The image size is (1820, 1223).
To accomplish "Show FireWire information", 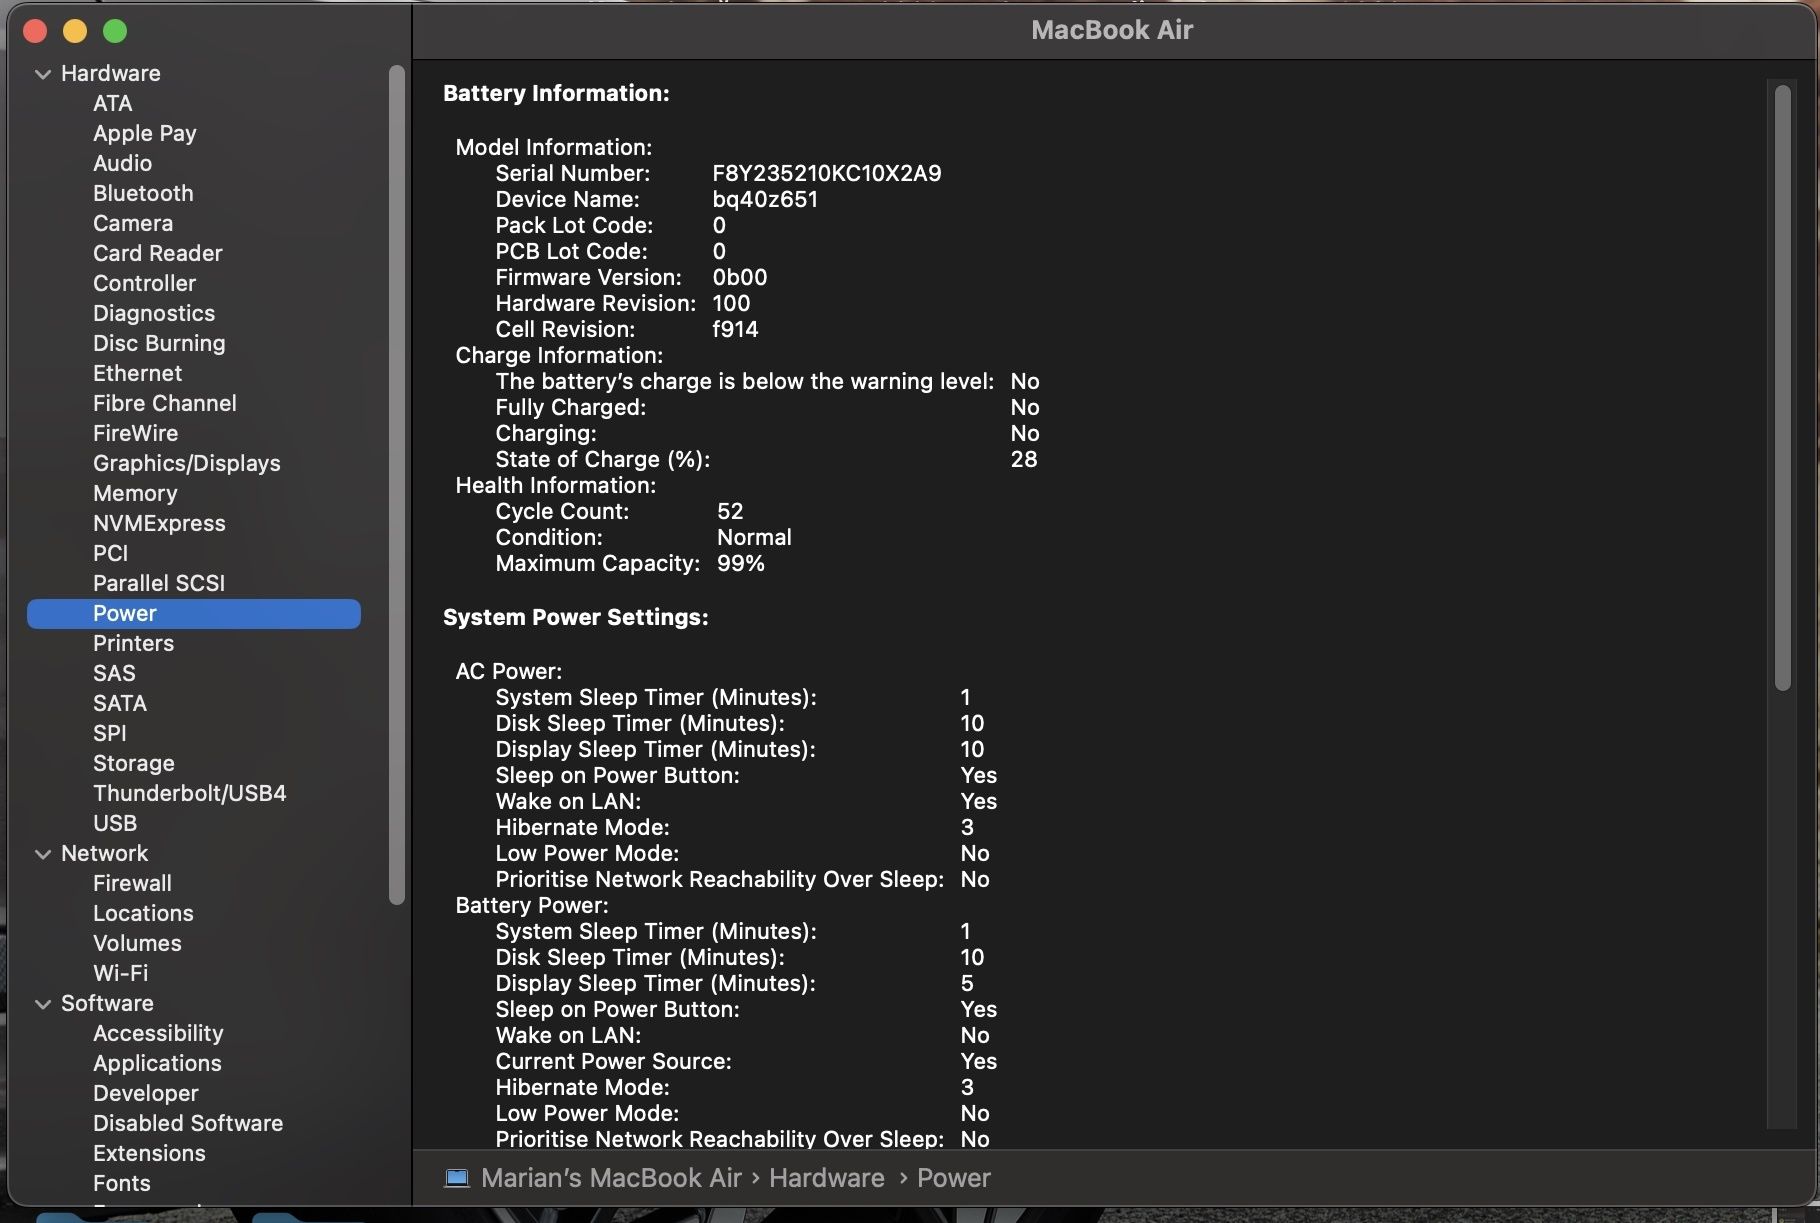I will [x=135, y=433].
